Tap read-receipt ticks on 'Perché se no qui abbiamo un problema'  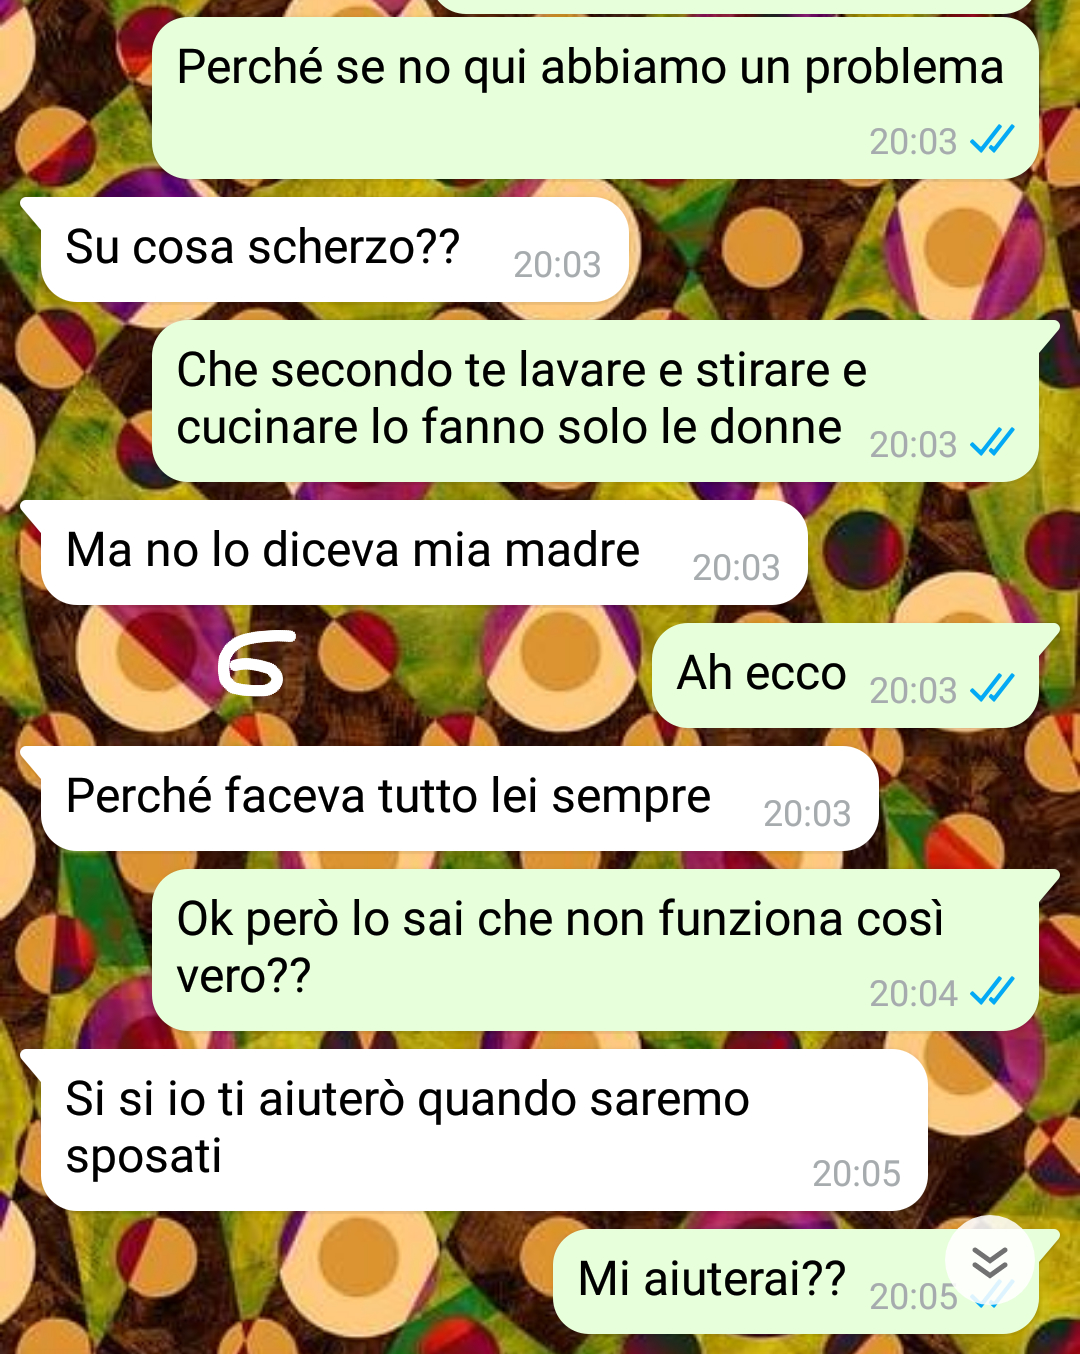pyautogui.click(x=992, y=140)
